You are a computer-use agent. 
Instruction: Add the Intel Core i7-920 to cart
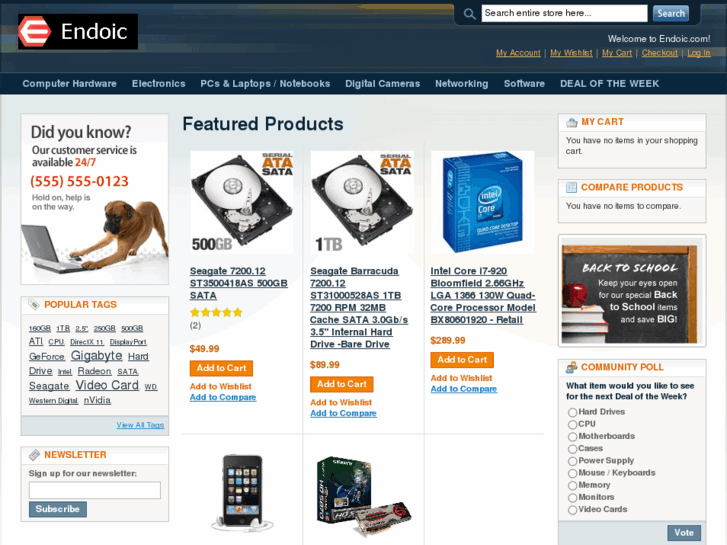click(462, 360)
